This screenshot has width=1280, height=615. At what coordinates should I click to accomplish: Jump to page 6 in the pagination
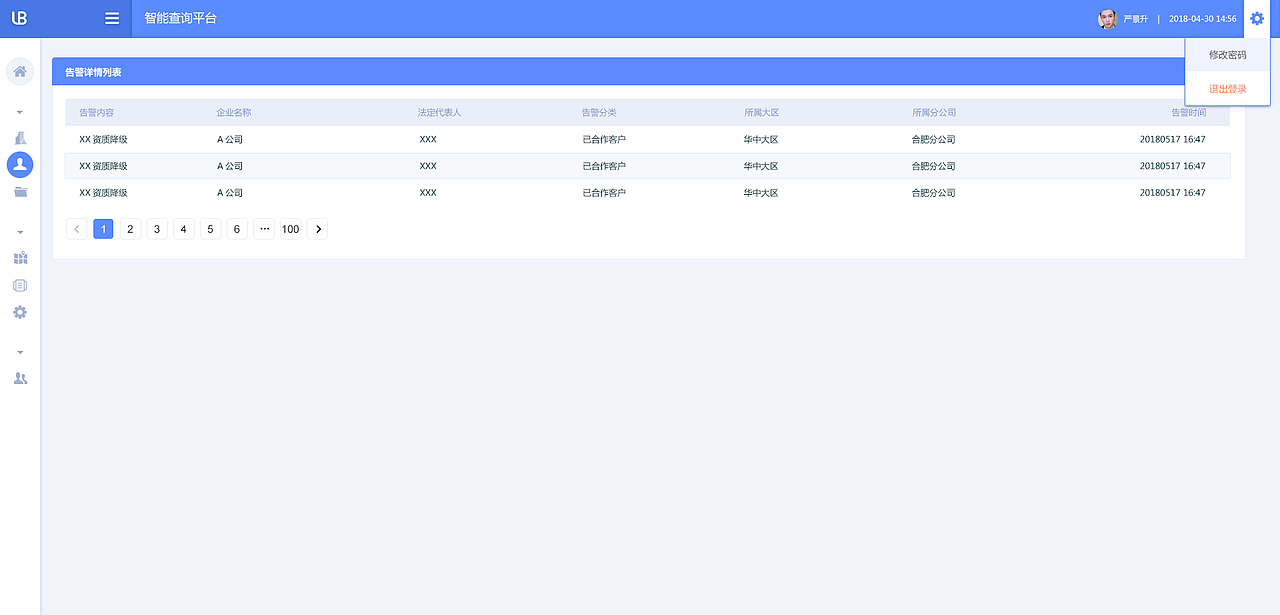click(237, 229)
